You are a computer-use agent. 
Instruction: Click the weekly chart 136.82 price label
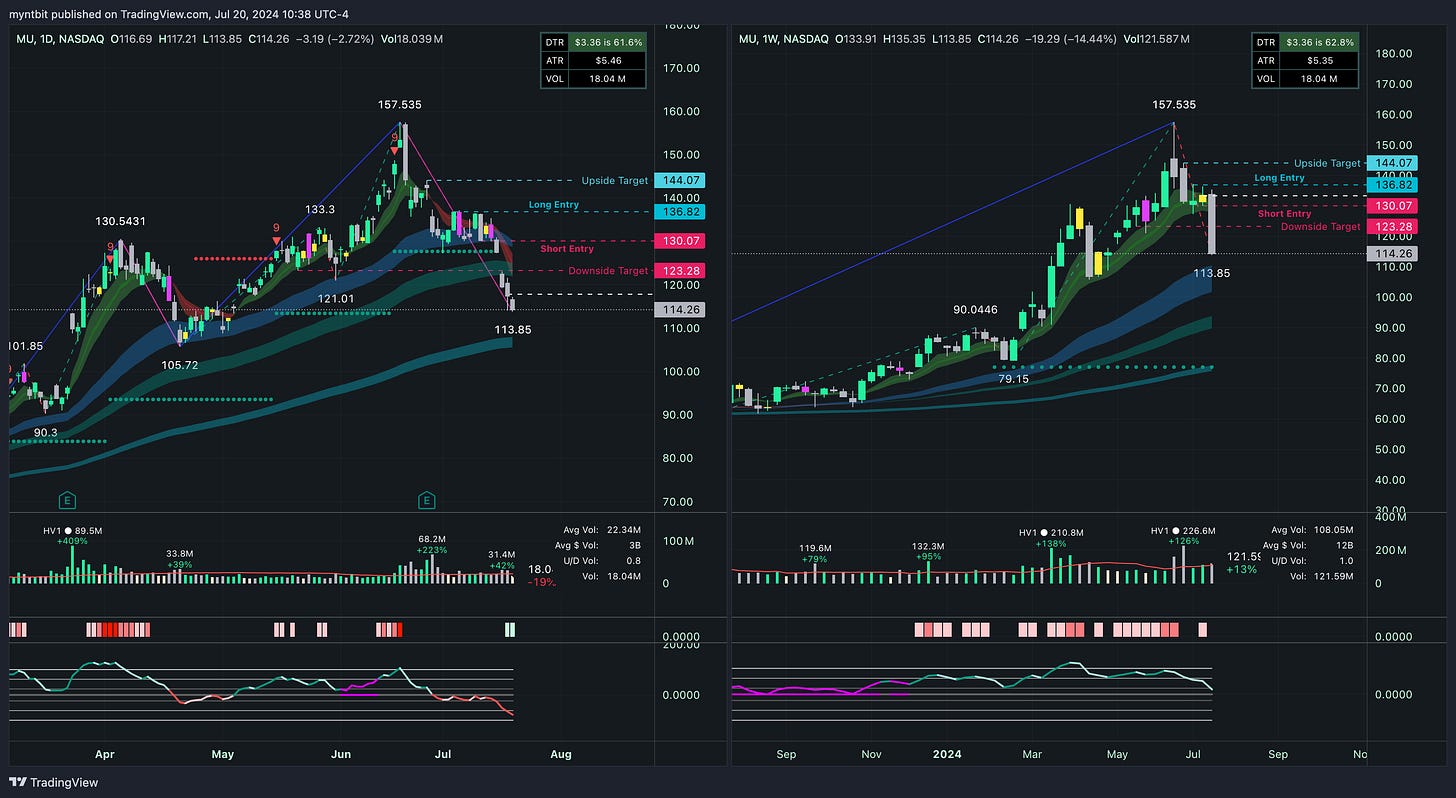1392,185
